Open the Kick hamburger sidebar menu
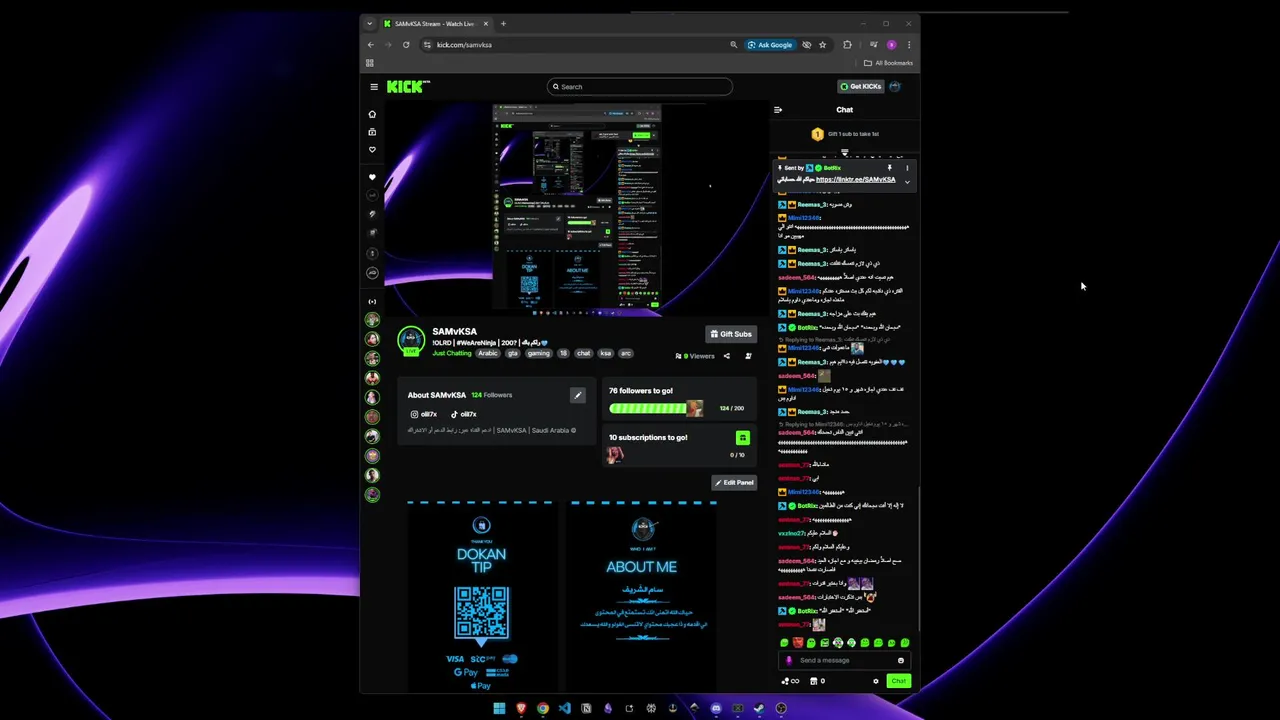Image resolution: width=1280 pixels, height=720 pixels. (x=374, y=86)
